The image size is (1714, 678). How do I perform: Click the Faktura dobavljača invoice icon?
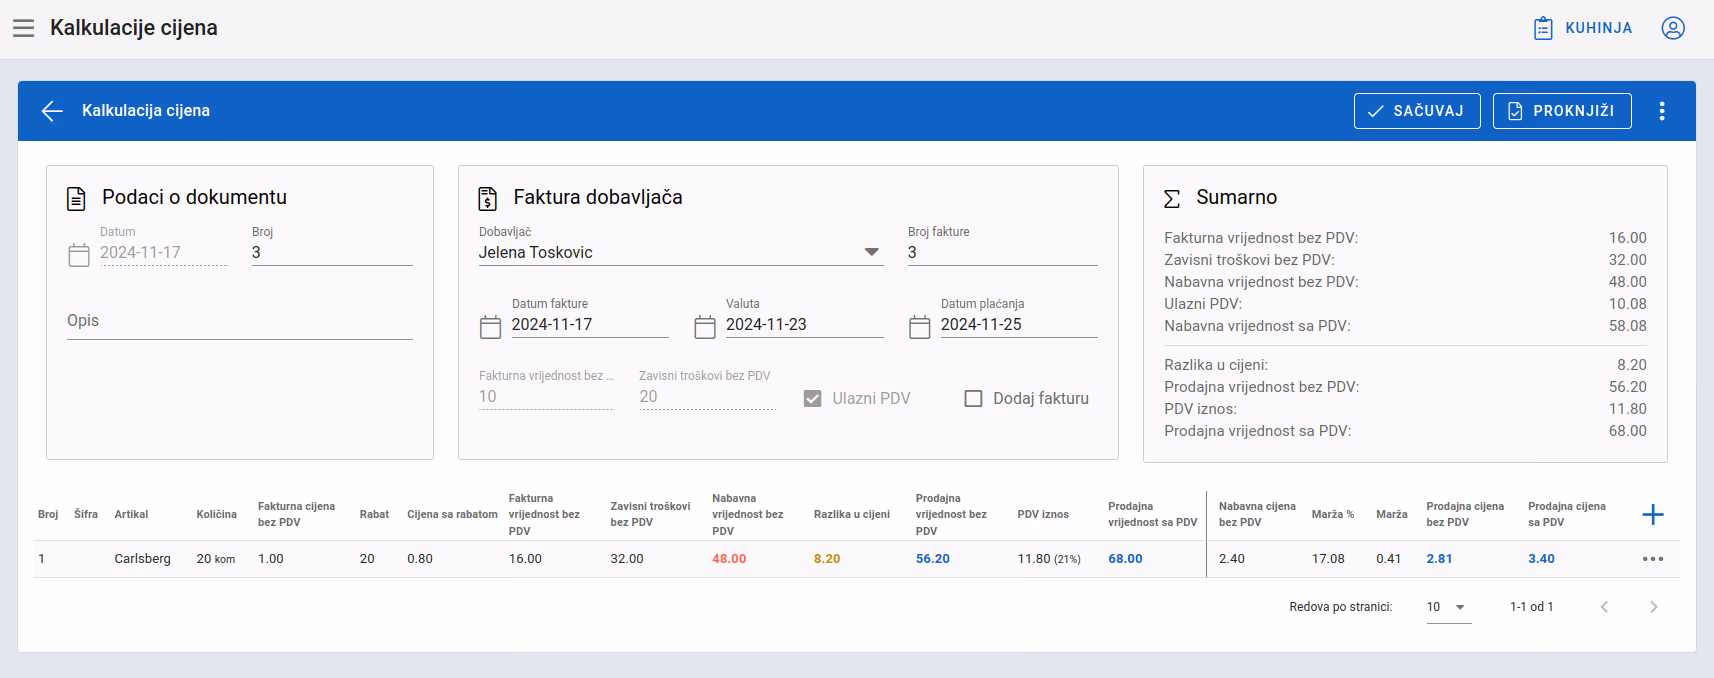487,198
